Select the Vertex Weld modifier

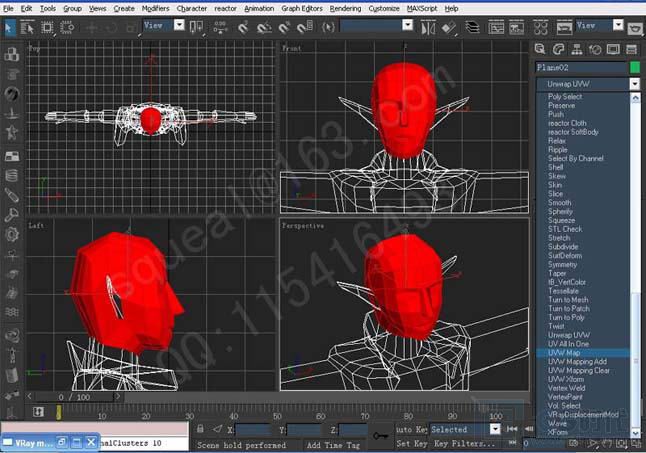click(x=583, y=388)
